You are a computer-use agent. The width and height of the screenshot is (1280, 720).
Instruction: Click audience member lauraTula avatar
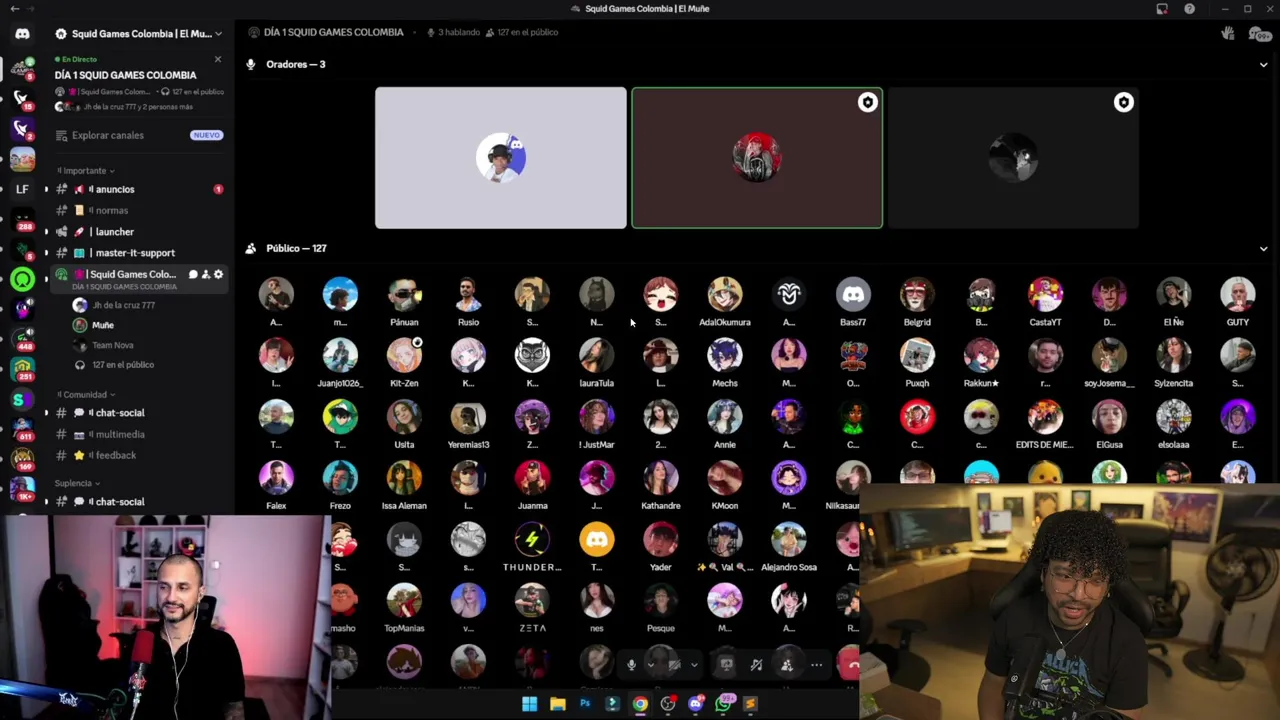[597, 355]
